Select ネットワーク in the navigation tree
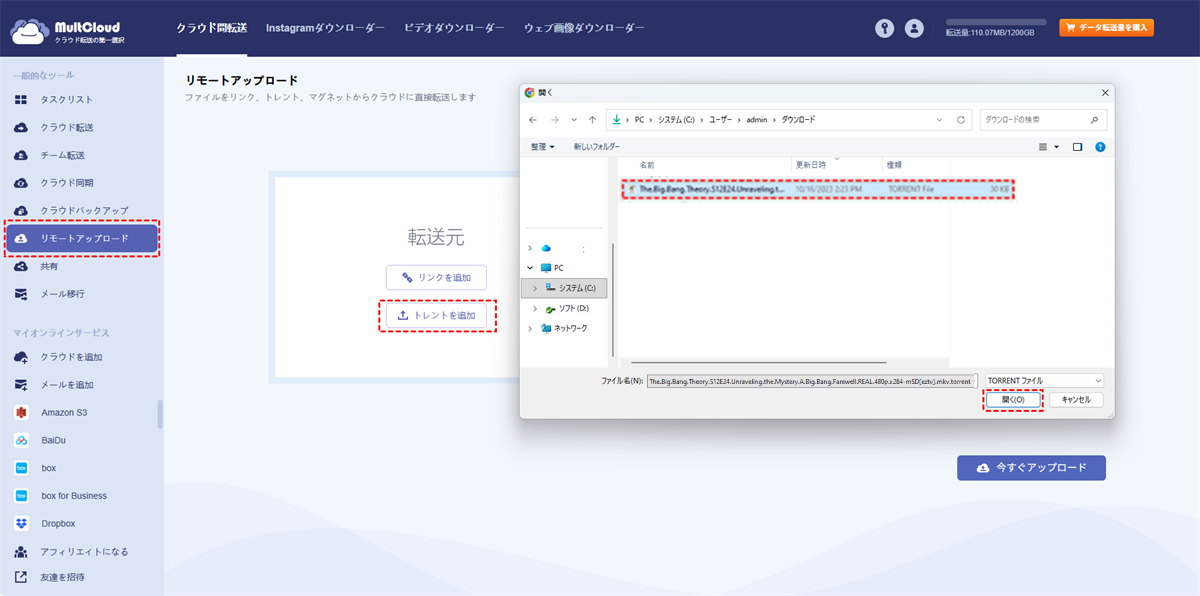Screen dimensions: 1200x596 pos(571,328)
